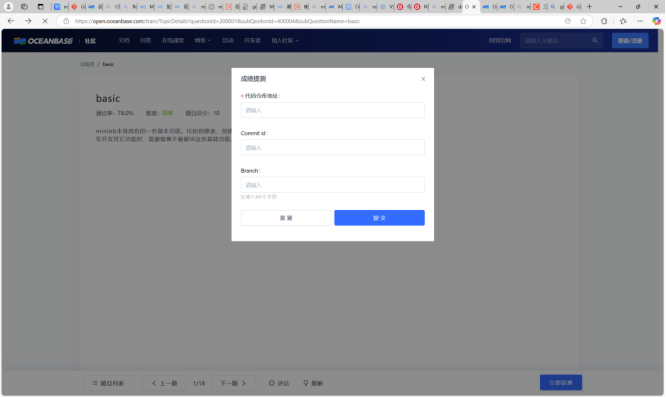Click the 登录/注册 button
The image size is (666, 397).
(x=630, y=41)
